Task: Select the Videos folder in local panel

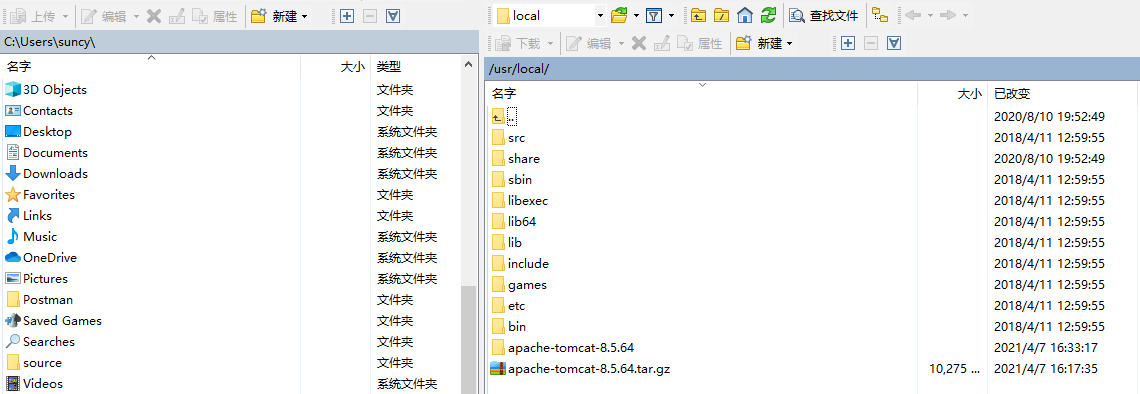Action: [x=34, y=384]
